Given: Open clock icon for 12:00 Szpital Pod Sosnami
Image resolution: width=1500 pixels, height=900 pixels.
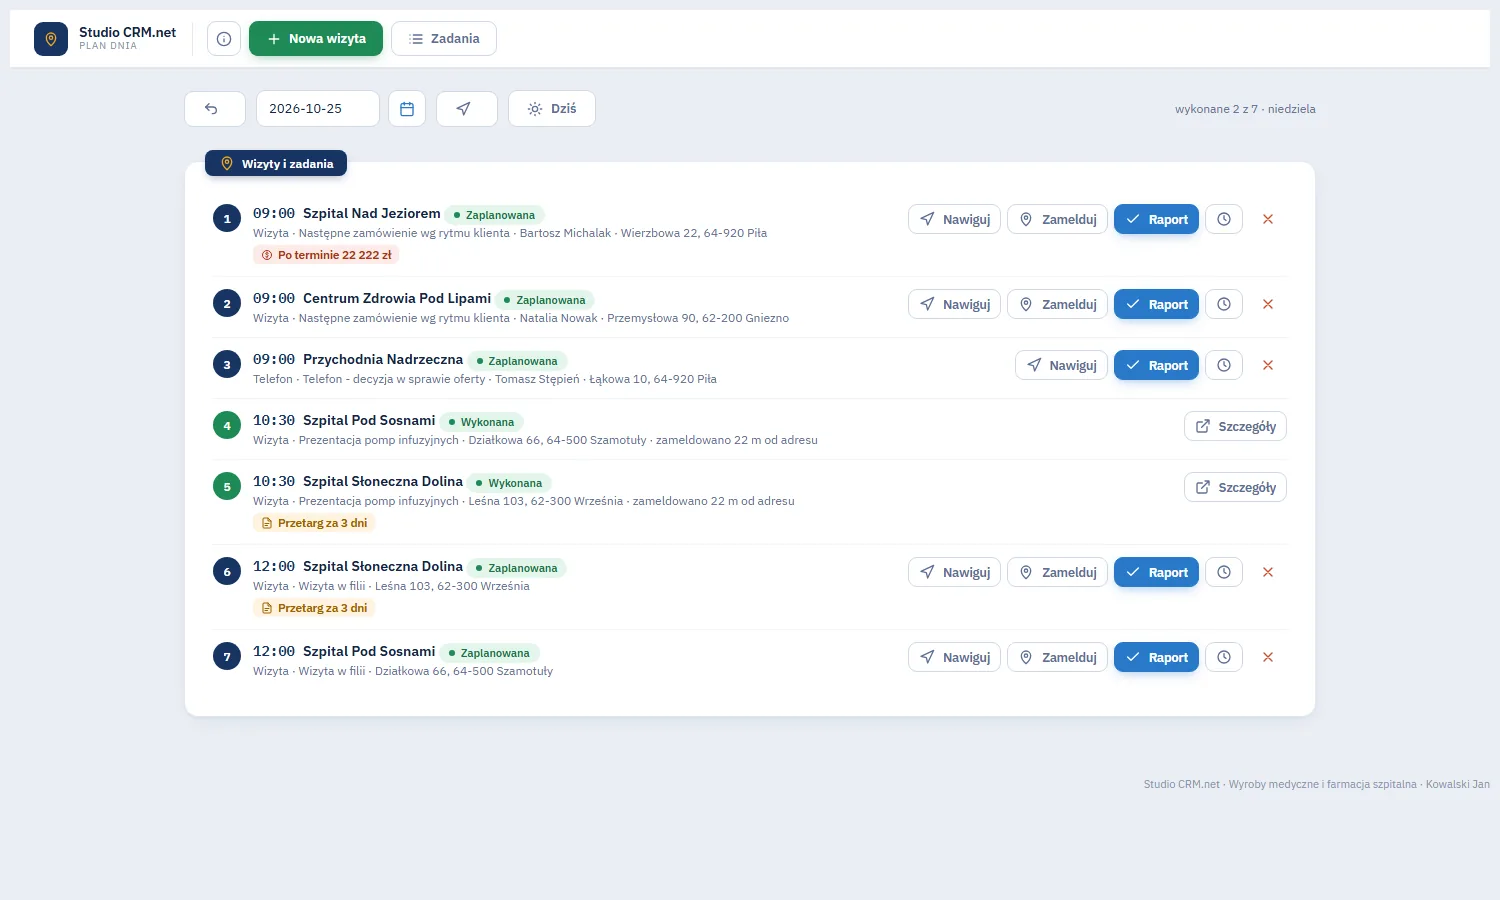Looking at the screenshot, I should click(x=1224, y=657).
